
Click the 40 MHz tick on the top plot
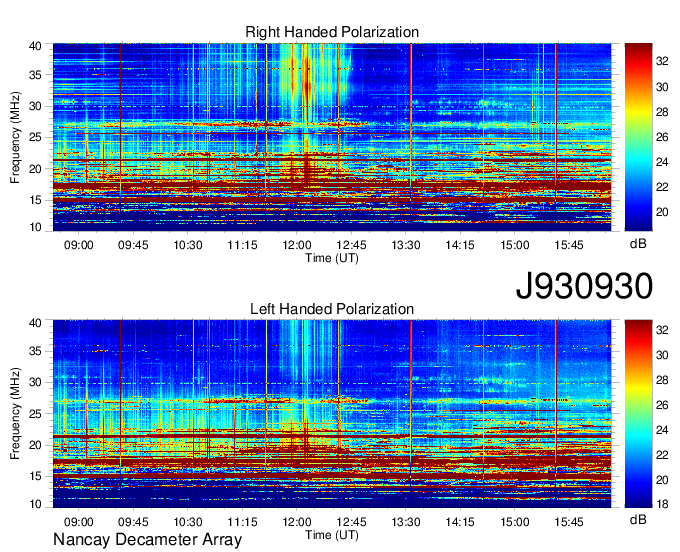(35, 46)
